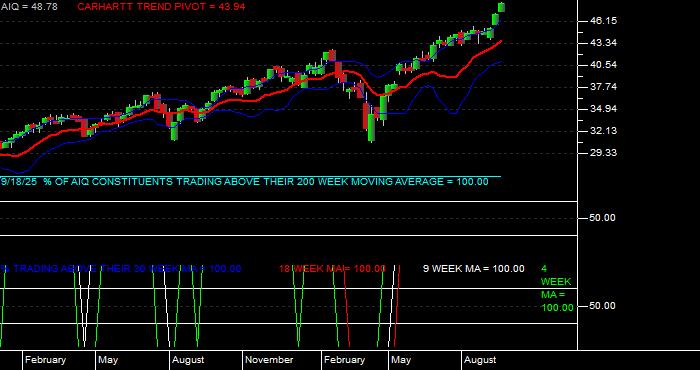Click the 50.00 label of the 200-week breadth panel
The width and height of the screenshot is (700, 370).
click(x=603, y=218)
